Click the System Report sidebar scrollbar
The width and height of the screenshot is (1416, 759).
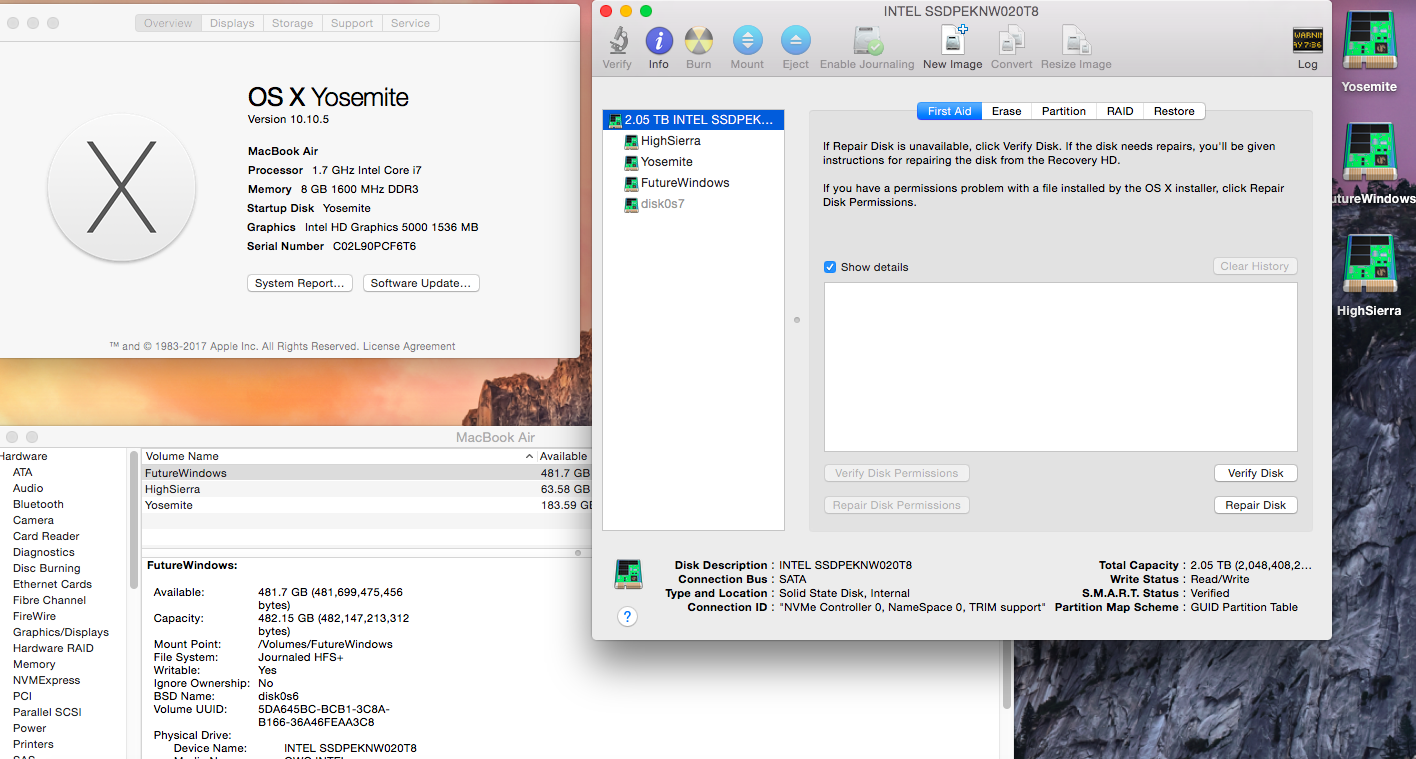133,520
